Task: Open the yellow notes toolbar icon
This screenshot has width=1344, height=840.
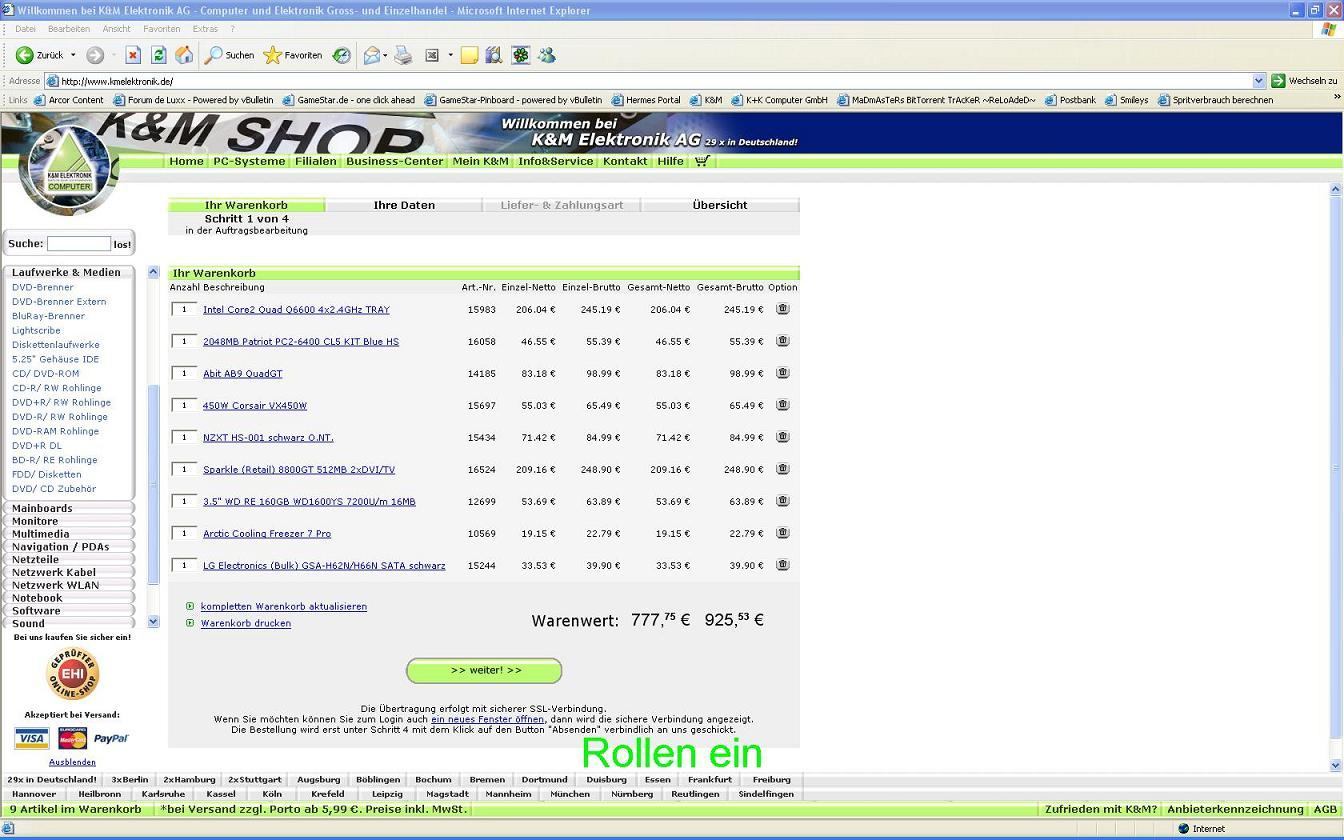Action: tap(469, 55)
